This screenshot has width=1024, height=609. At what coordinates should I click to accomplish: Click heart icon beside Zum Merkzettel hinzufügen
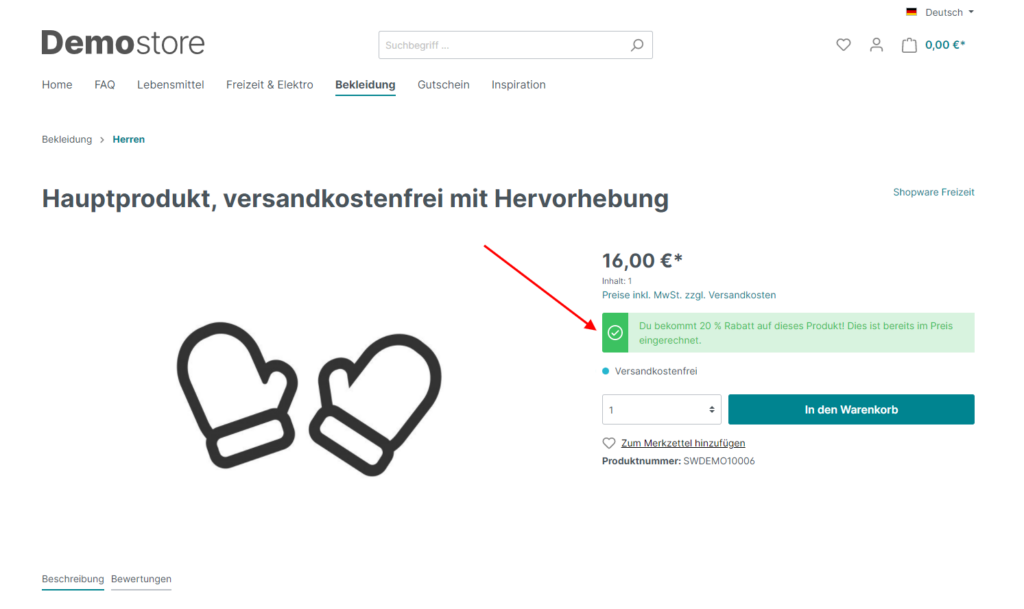pos(609,443)
